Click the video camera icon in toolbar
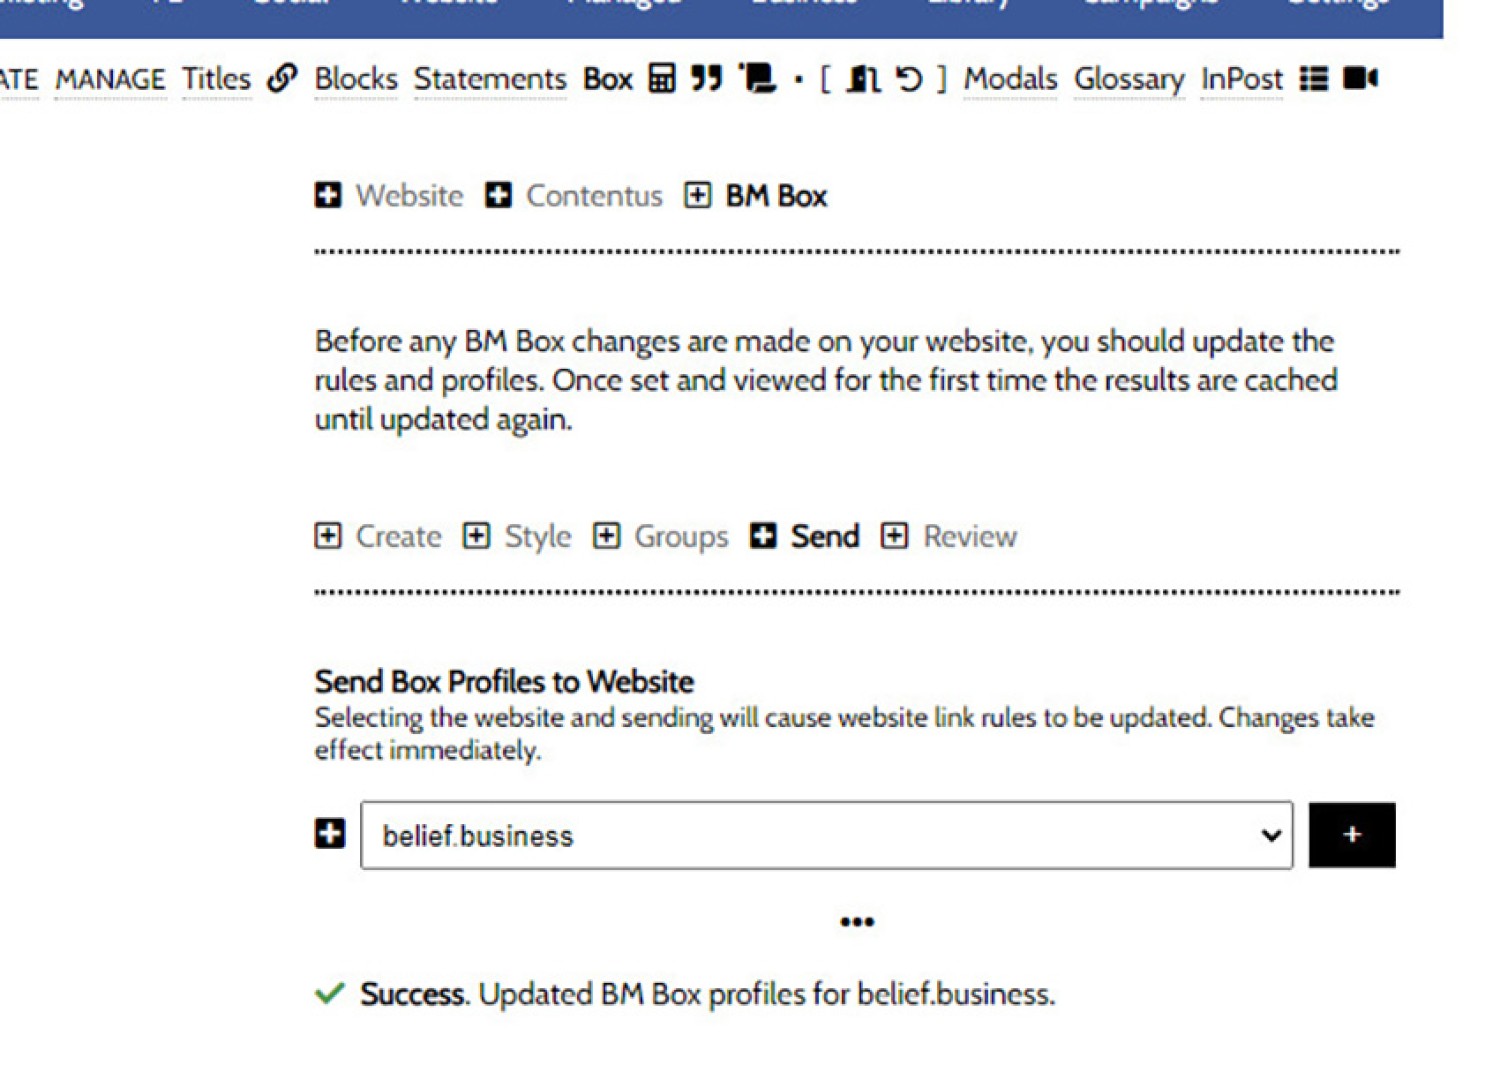Image resolution: width=1500 pixels, height=1087 pixels. (x=1360, y=78)
